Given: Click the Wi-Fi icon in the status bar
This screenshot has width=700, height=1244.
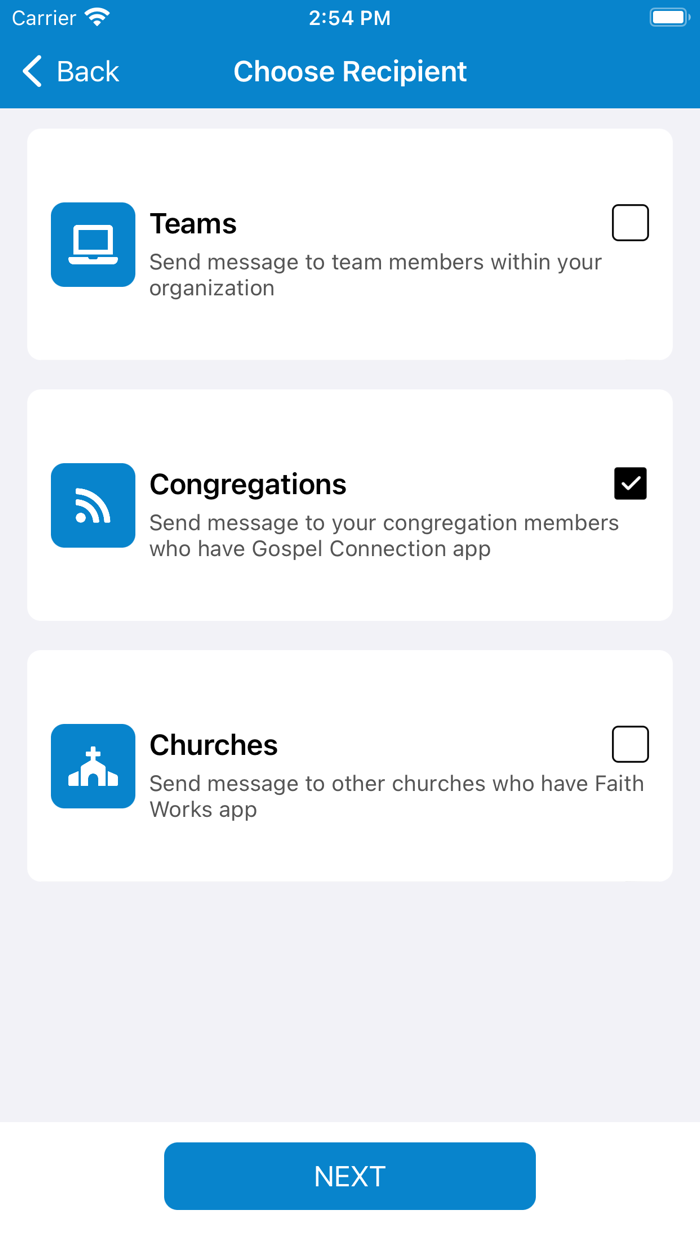Looking at the screenshot, I should click(x=97, y=15).
